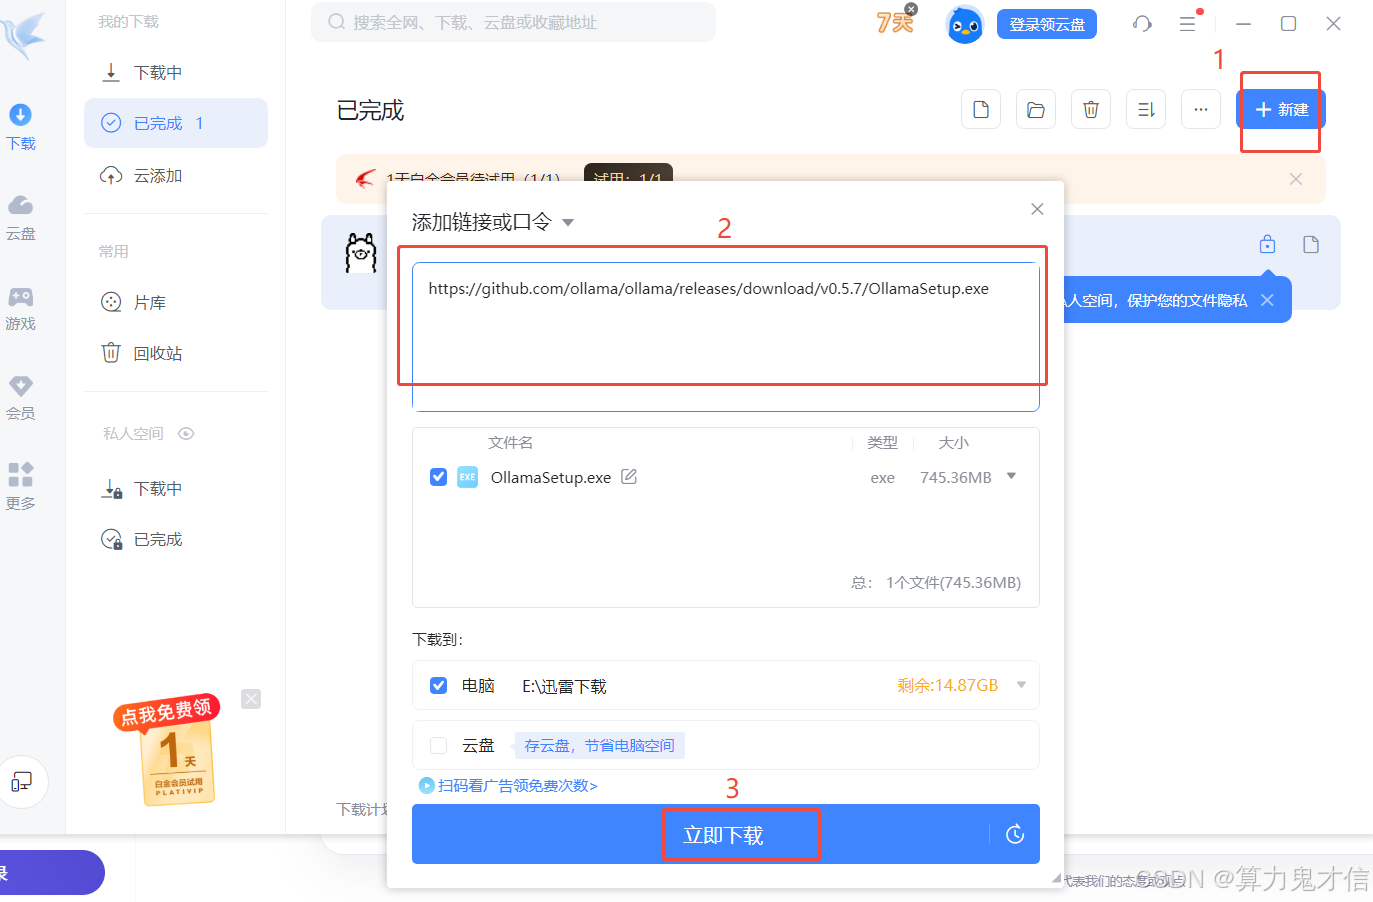This screenshot has height=902, width=1373.
Task: Click the 存云盘，节省电脑空间 tag
Action: coord(599,745)
